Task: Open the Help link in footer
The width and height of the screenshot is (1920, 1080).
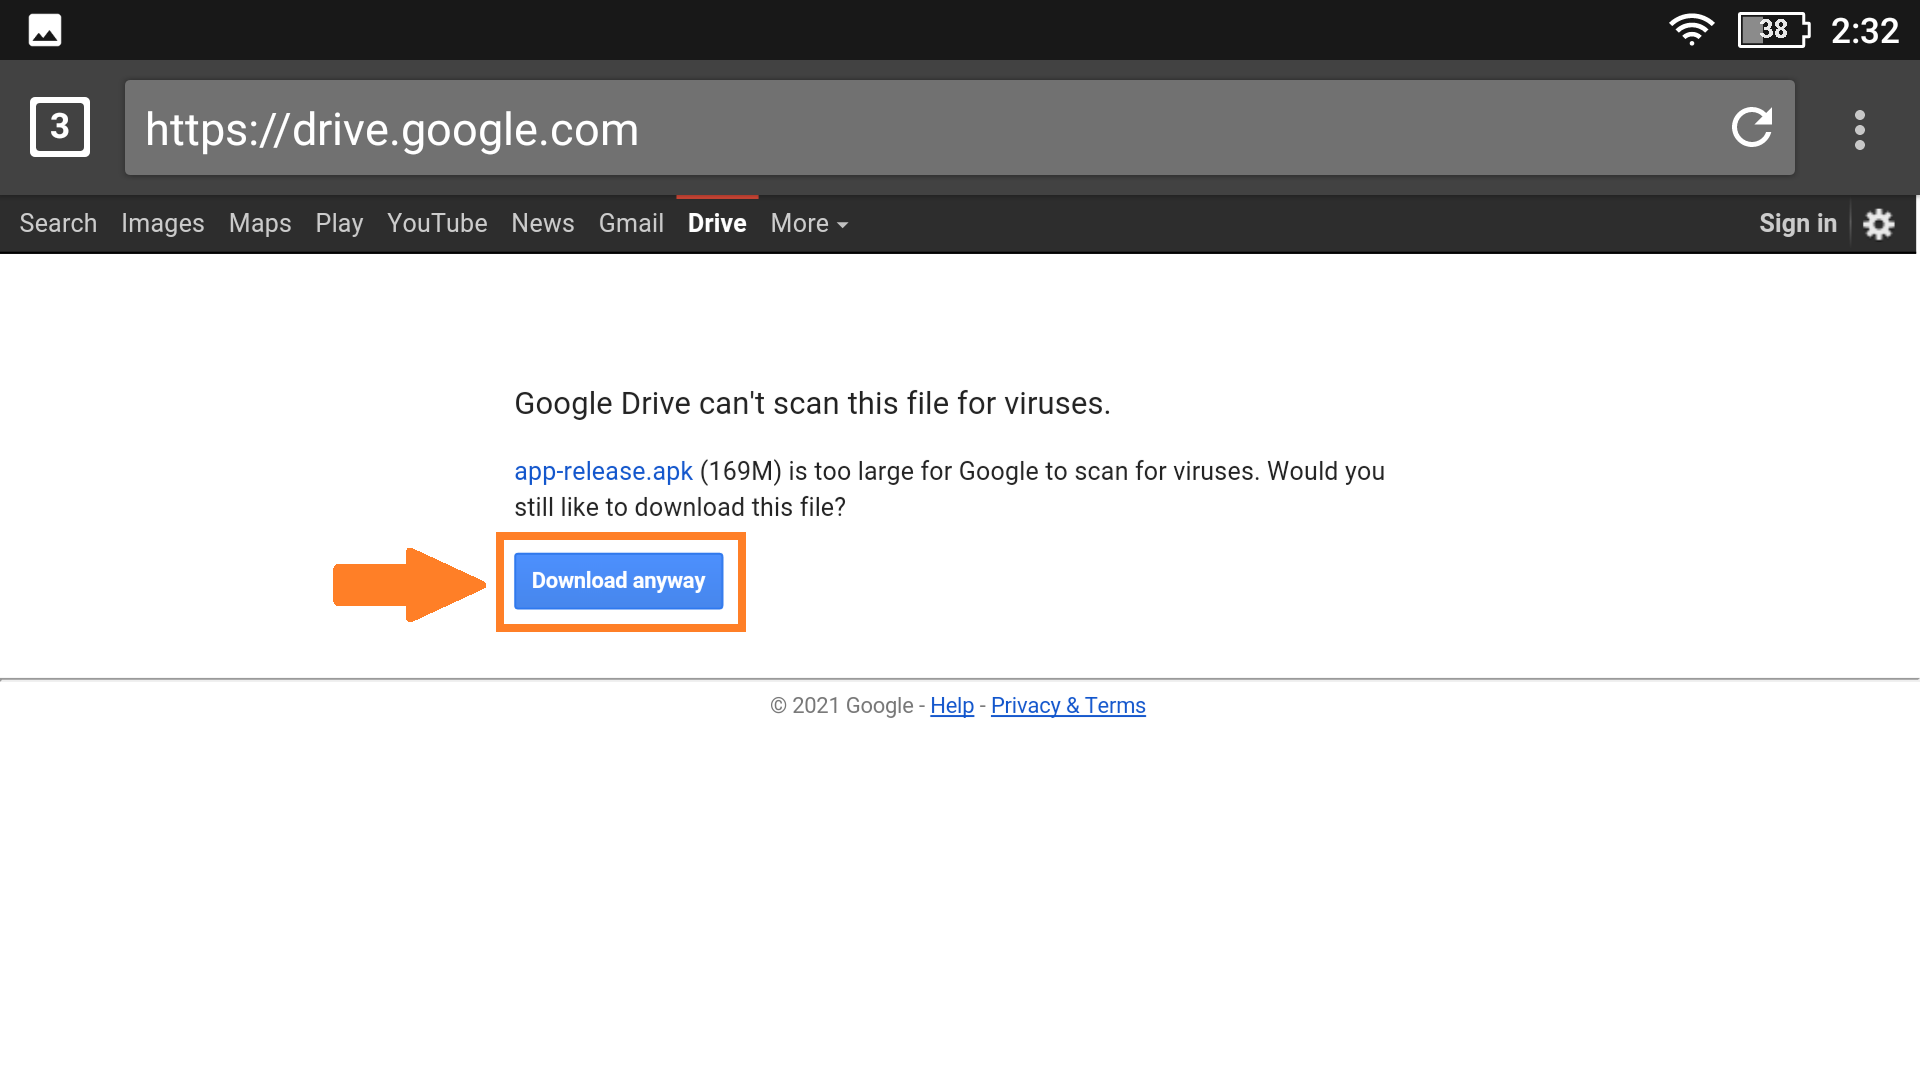Action: point(952,706)
